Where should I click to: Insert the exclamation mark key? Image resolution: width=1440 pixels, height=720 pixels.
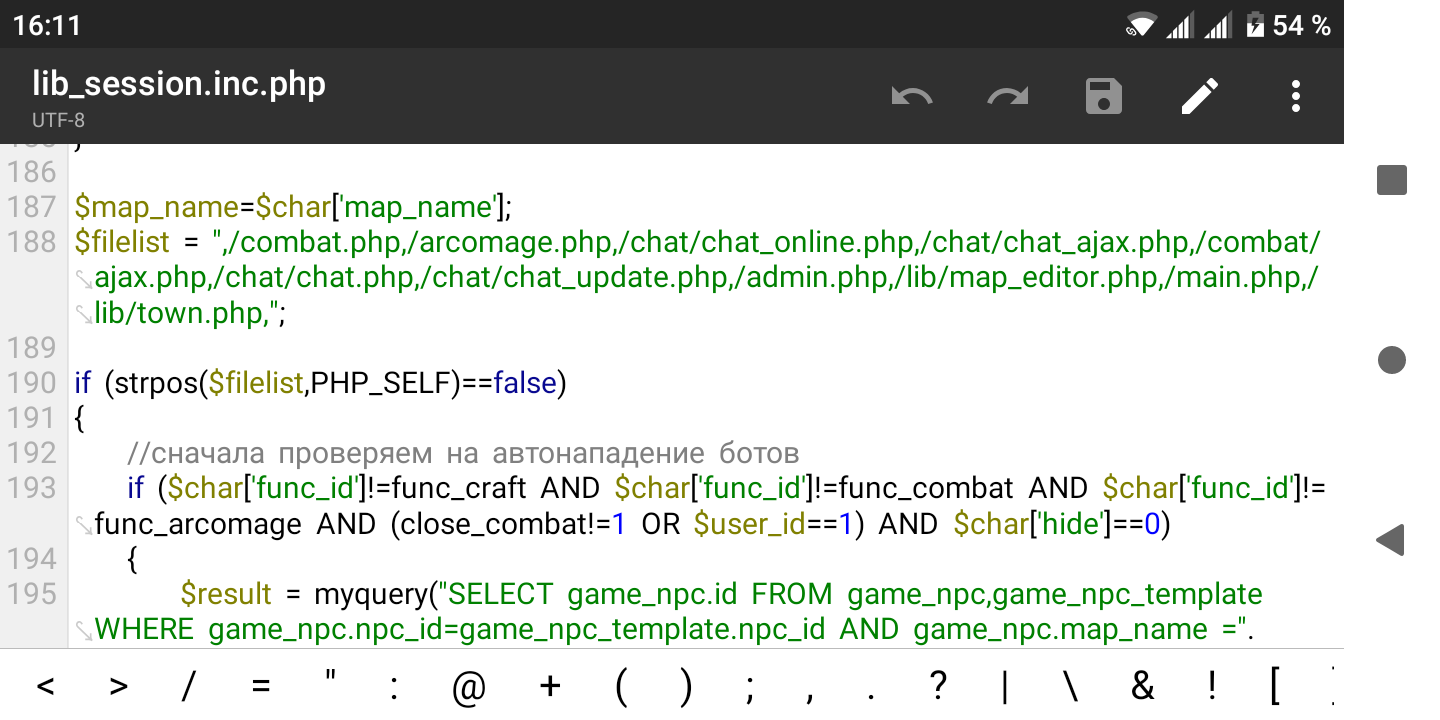1213,686
